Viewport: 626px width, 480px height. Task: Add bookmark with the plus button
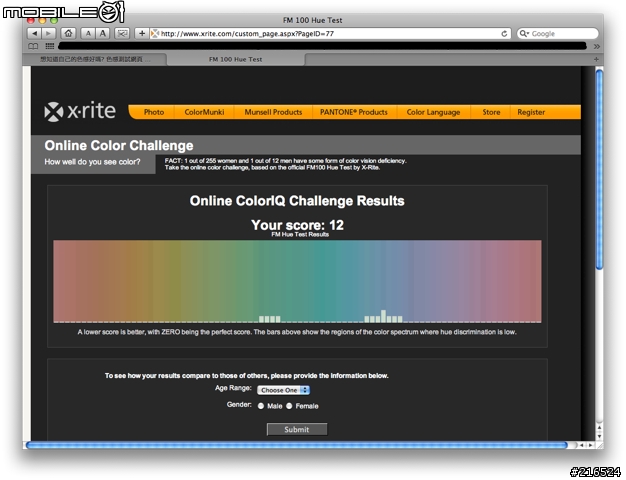[x=142, y=34]
